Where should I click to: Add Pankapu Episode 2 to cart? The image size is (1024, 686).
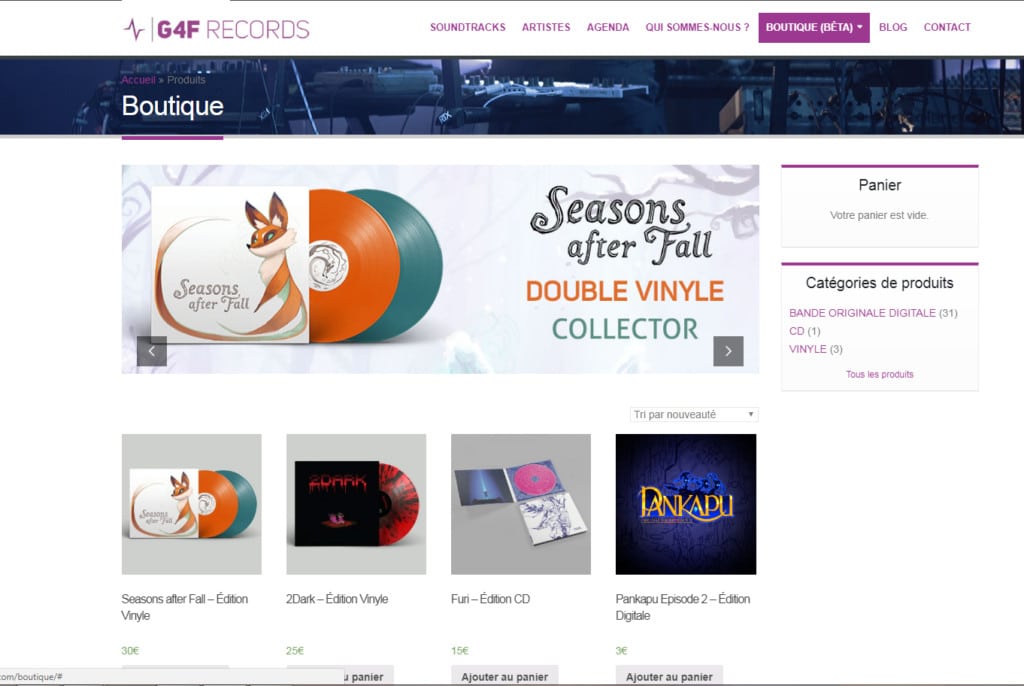(669, 676)
